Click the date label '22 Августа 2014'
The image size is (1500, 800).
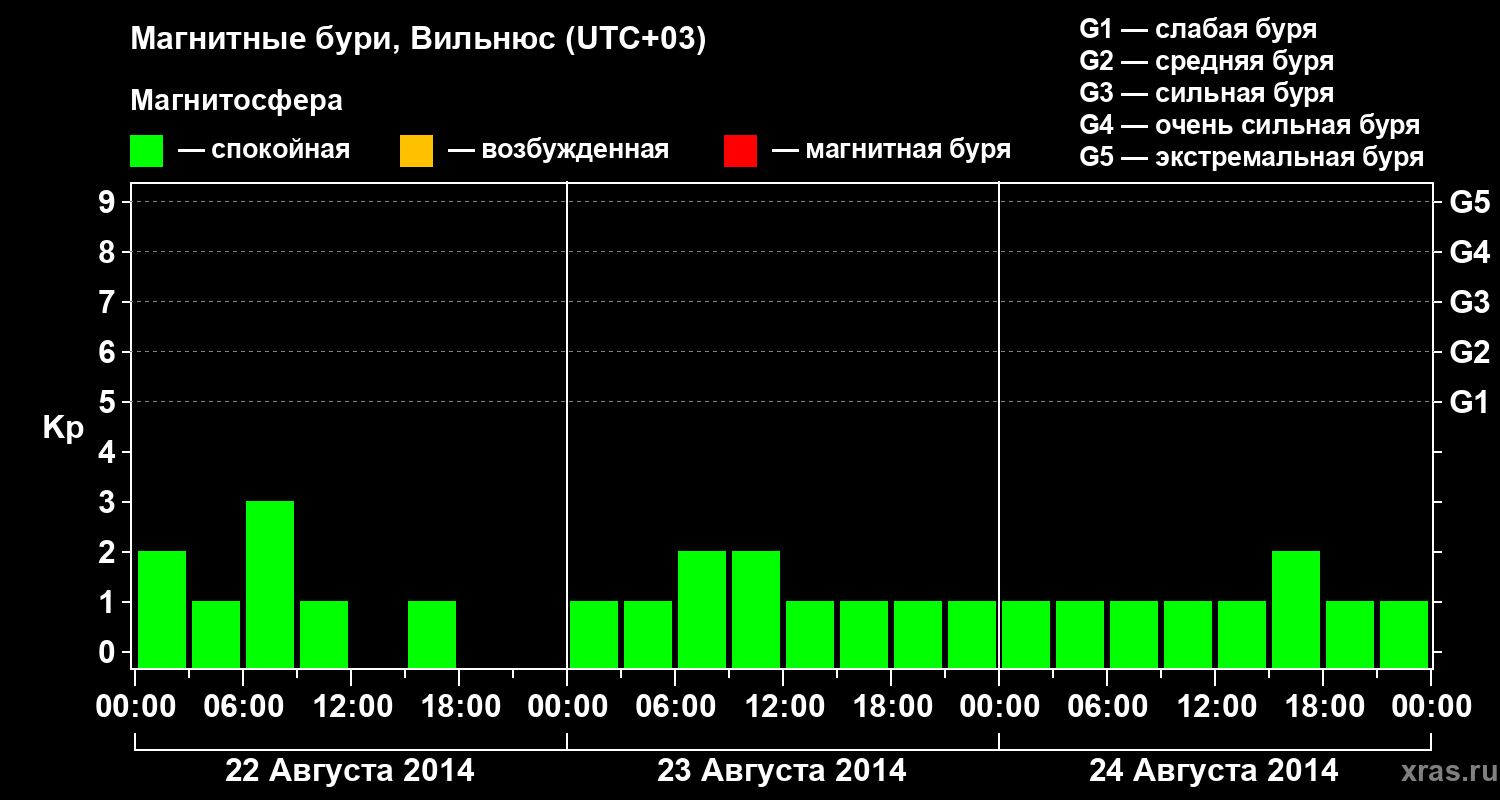point(350,771)
